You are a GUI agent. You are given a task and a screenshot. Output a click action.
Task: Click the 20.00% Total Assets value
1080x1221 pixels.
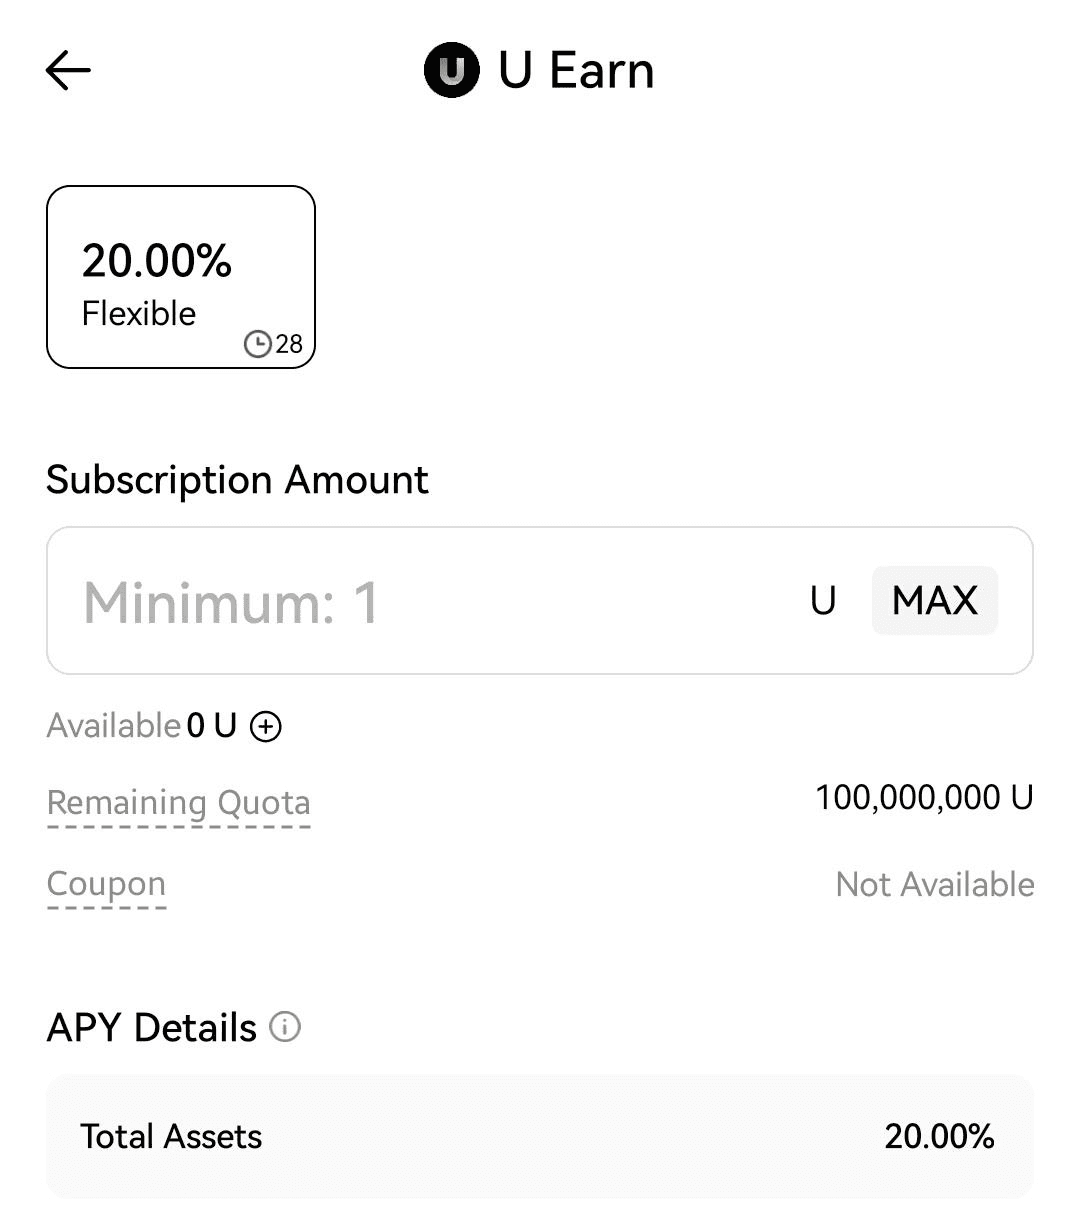[938, 1136]
